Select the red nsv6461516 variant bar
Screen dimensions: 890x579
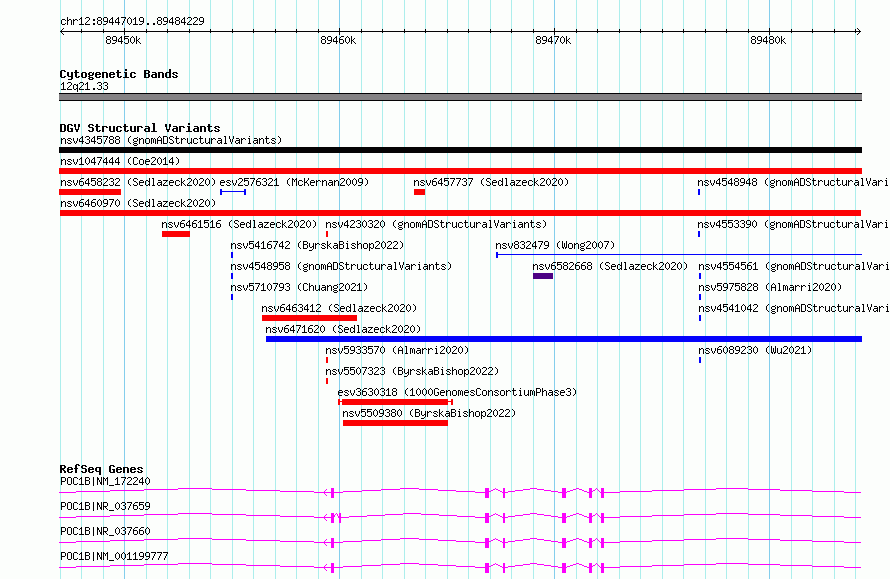[176, 234]
